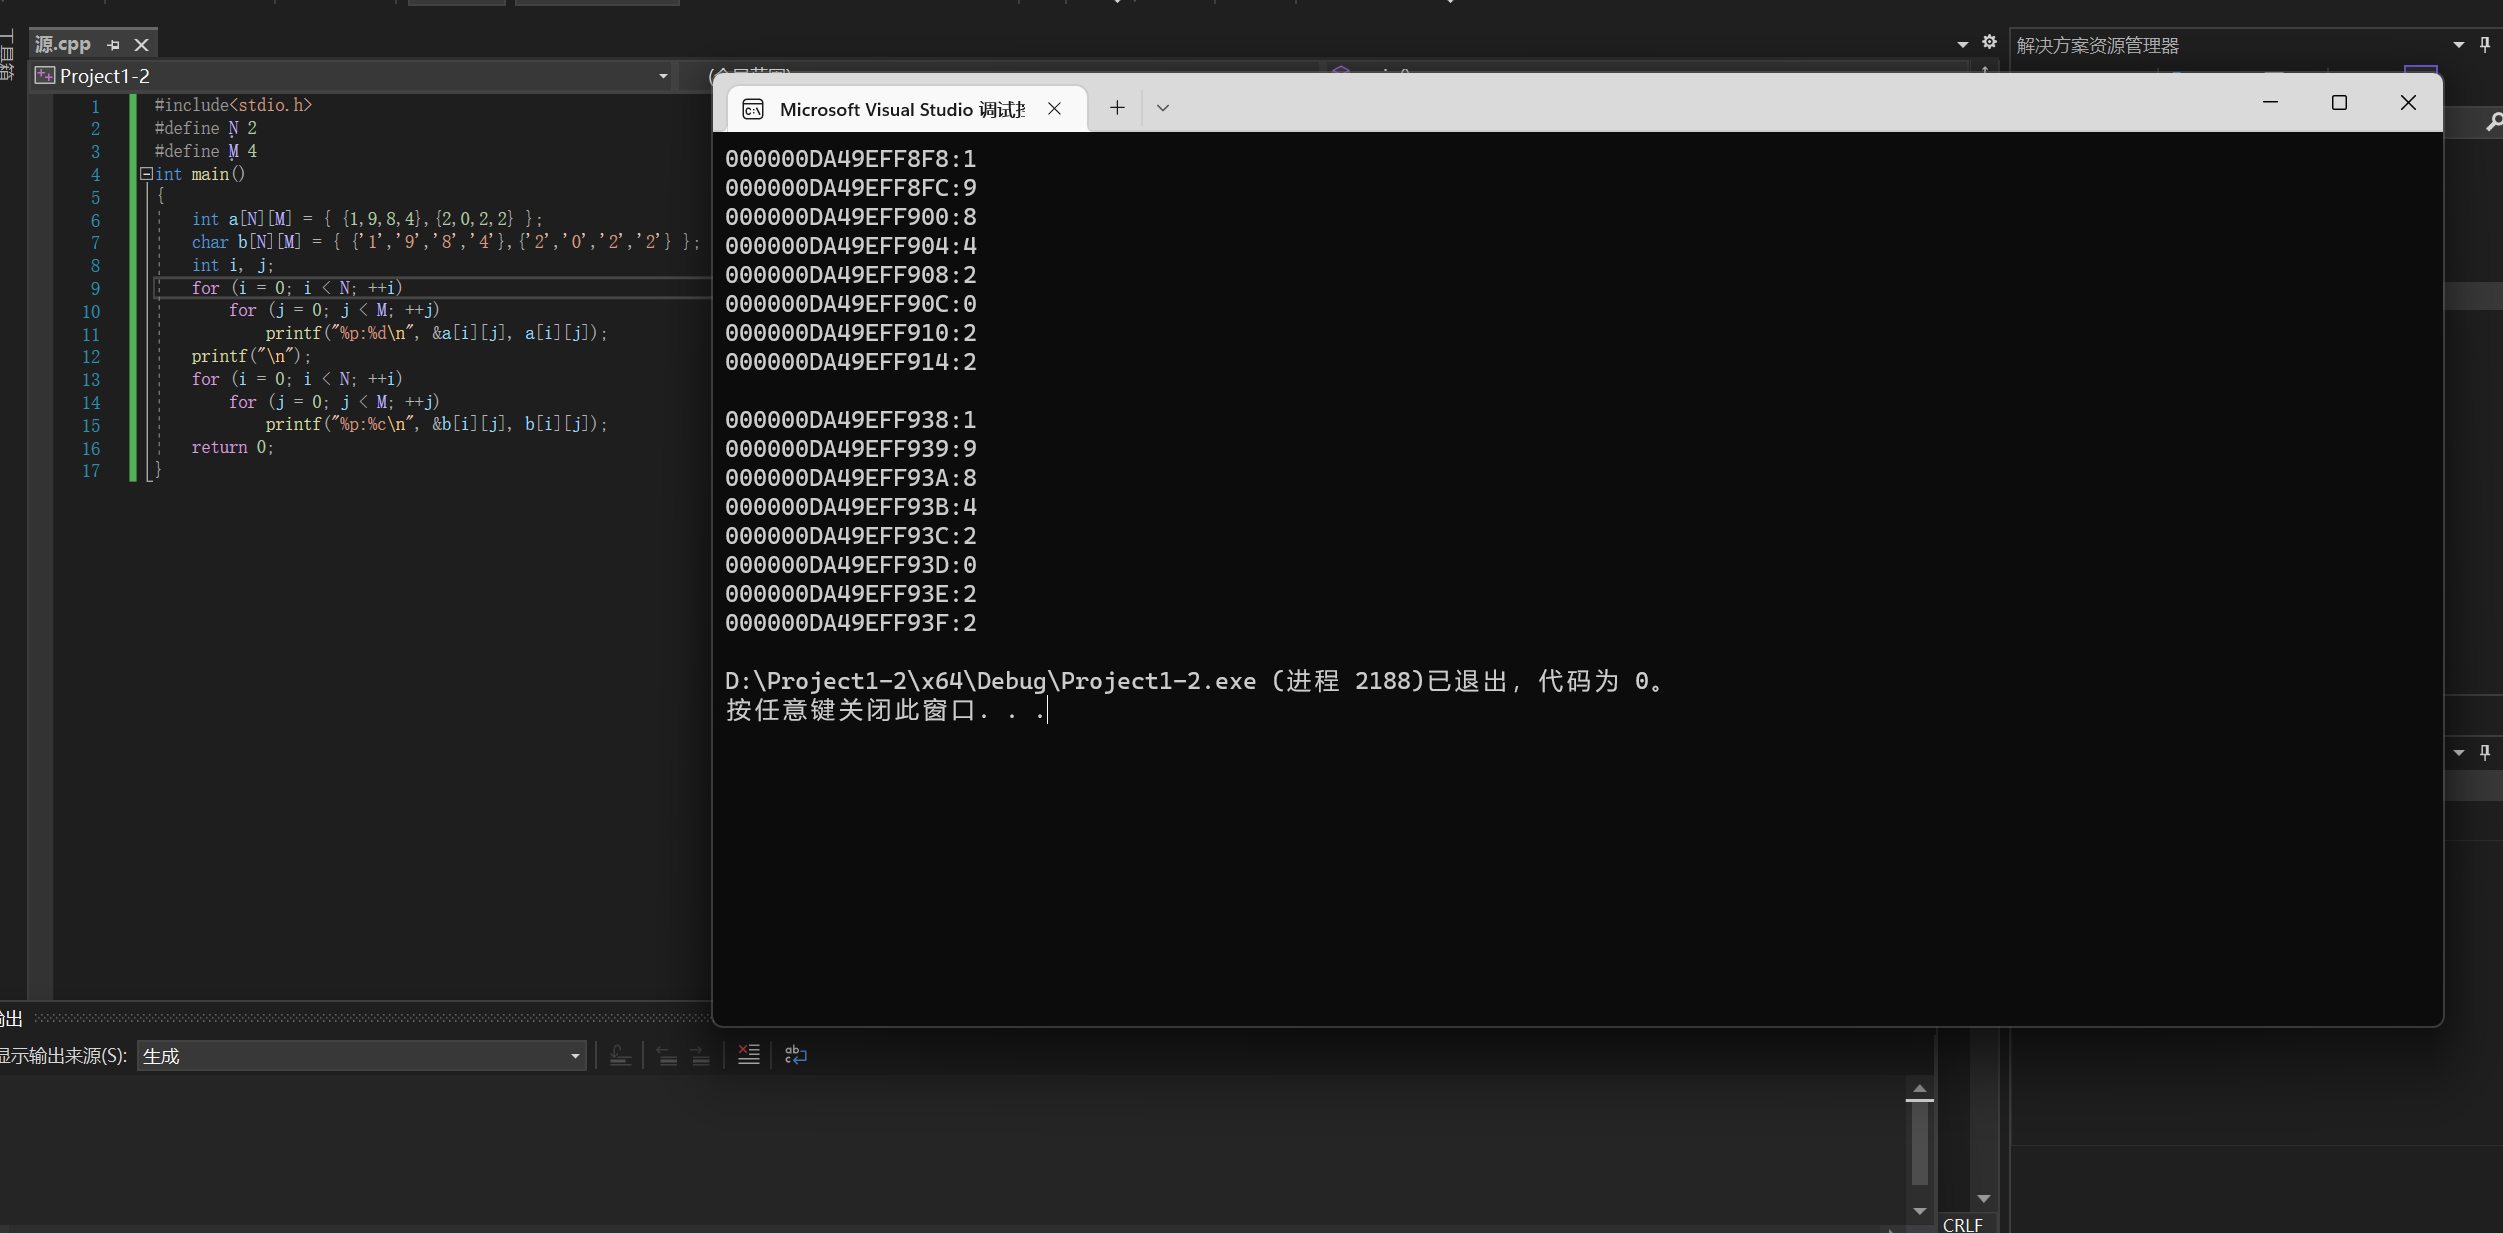Switch to the 源.cpp file tab
Image resolution: width=2503 pixels, height=1233 pixels.
(x=63, y=45)
